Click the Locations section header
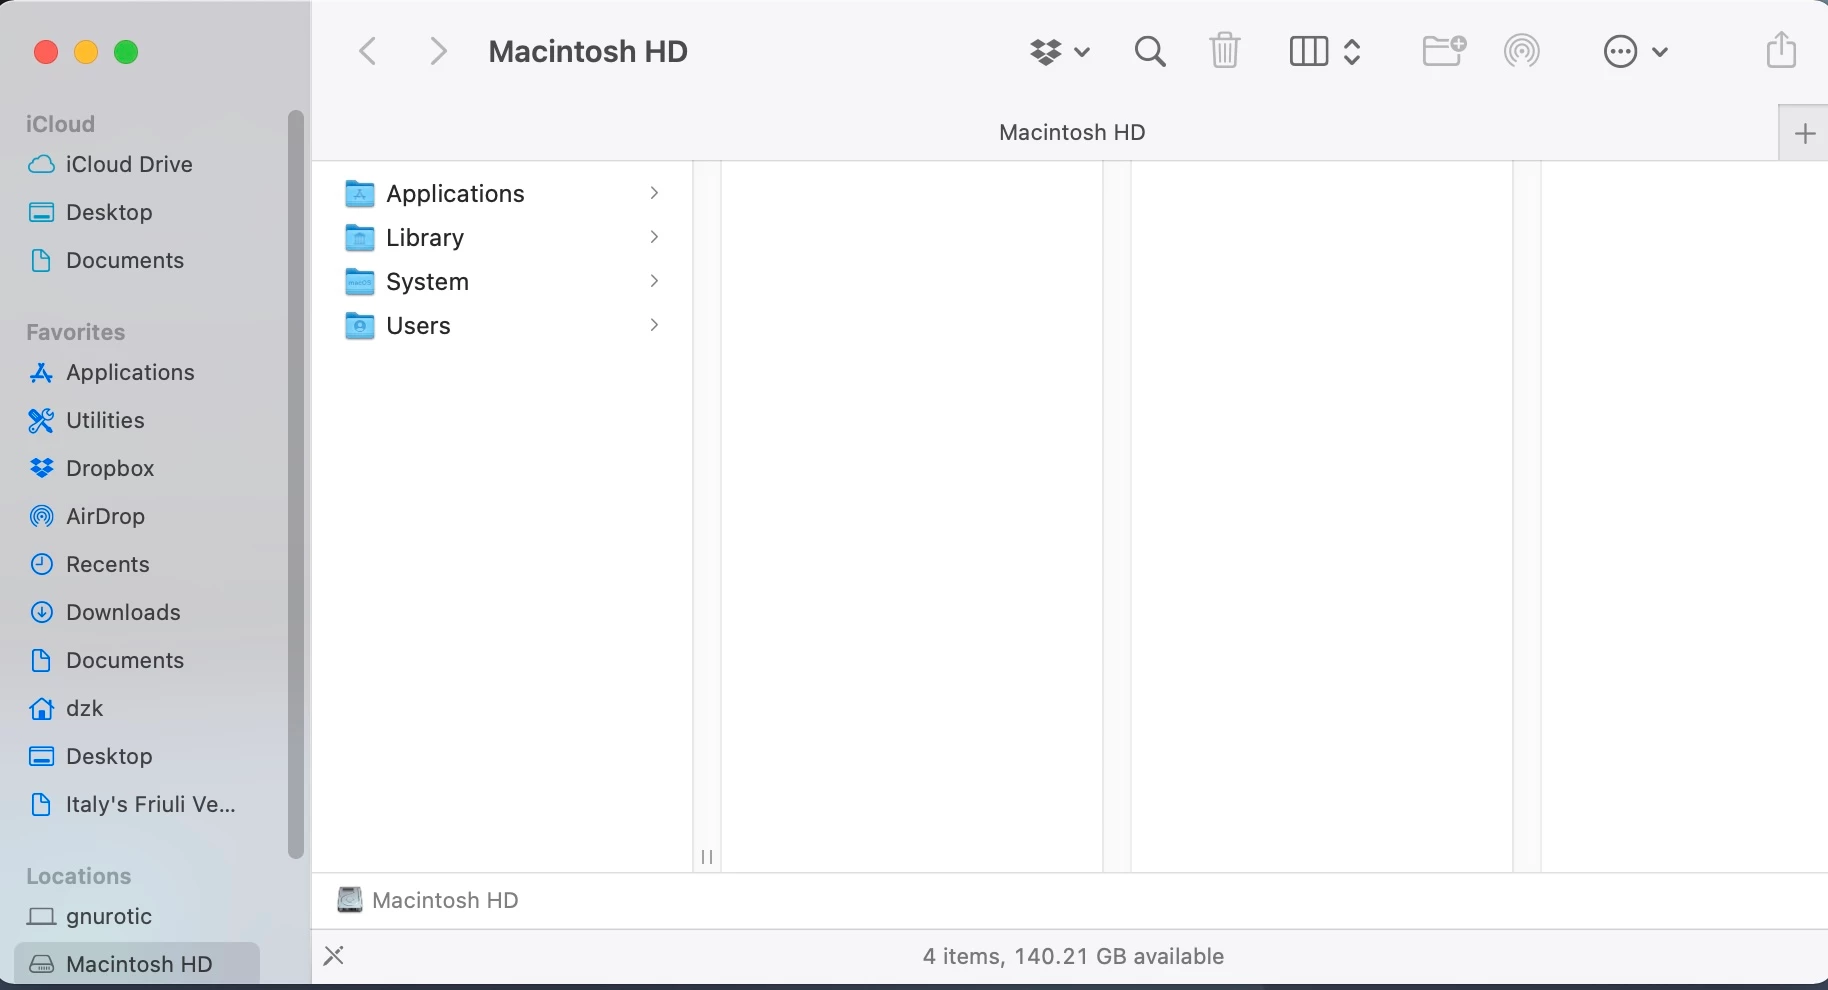The image size is (1828, 990). coord(79,876)
